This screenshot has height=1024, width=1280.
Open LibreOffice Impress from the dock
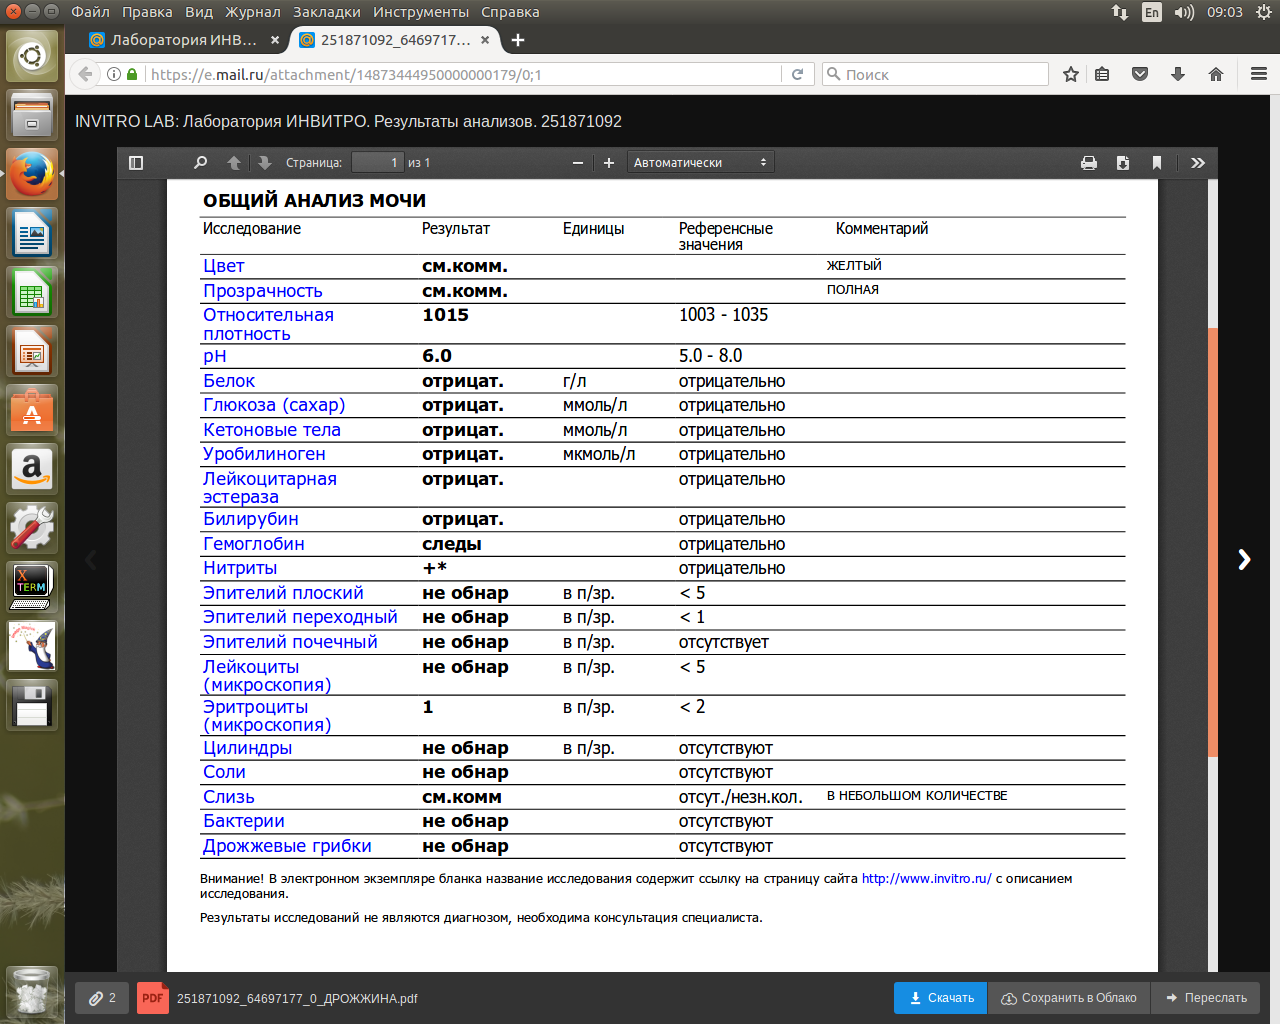pos(32,352)
